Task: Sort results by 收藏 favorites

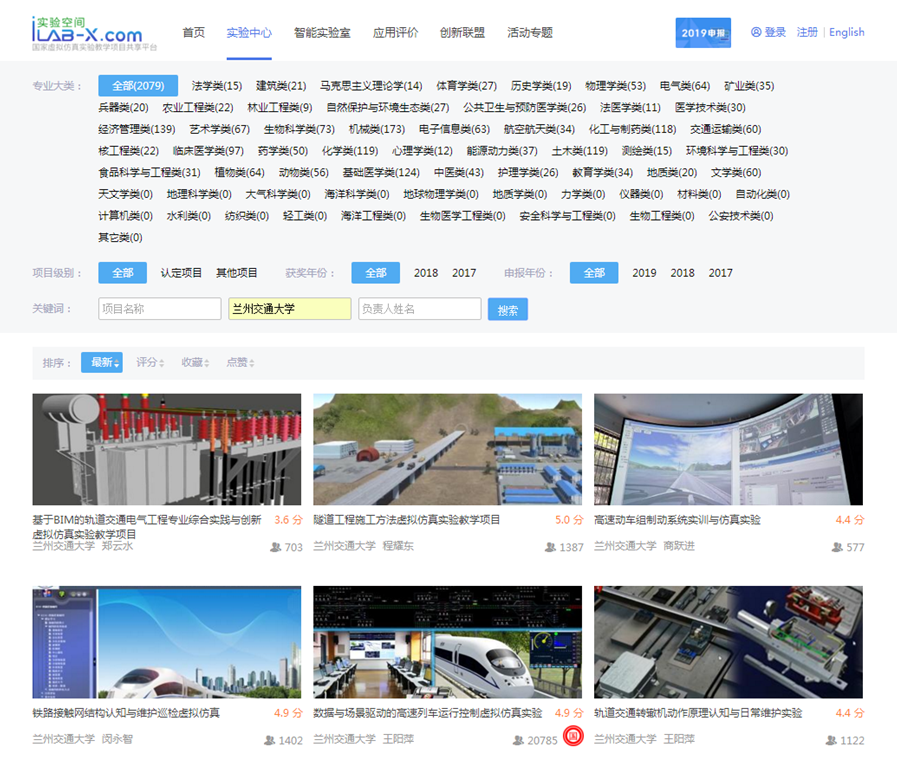Action: [x=194, y=362]
